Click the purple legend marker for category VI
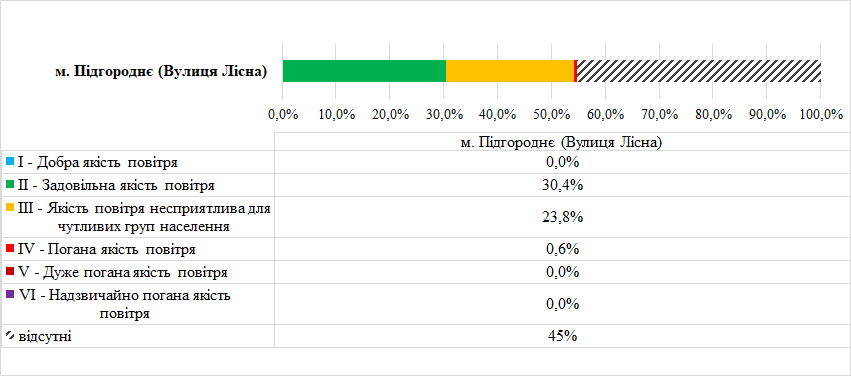This screenshot has height=376, width=851. pos(10,295)
